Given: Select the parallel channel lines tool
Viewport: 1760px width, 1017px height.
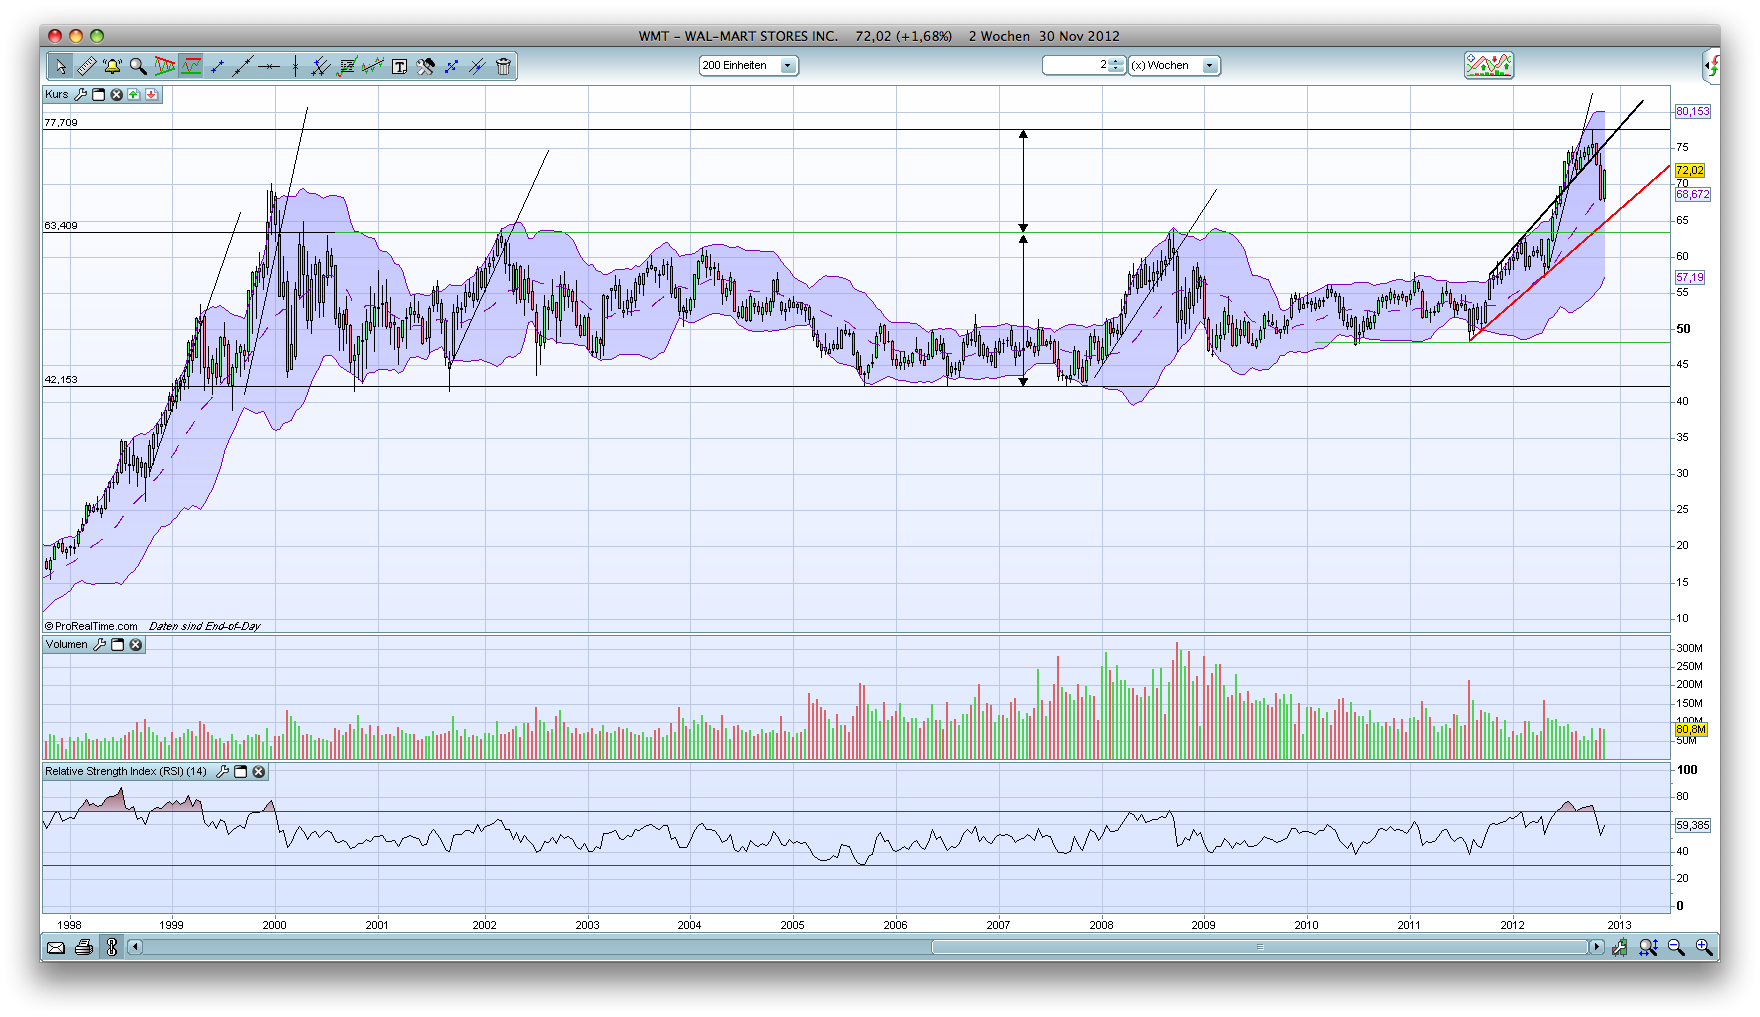Looking at the screenshot, I should click(321, 66).
